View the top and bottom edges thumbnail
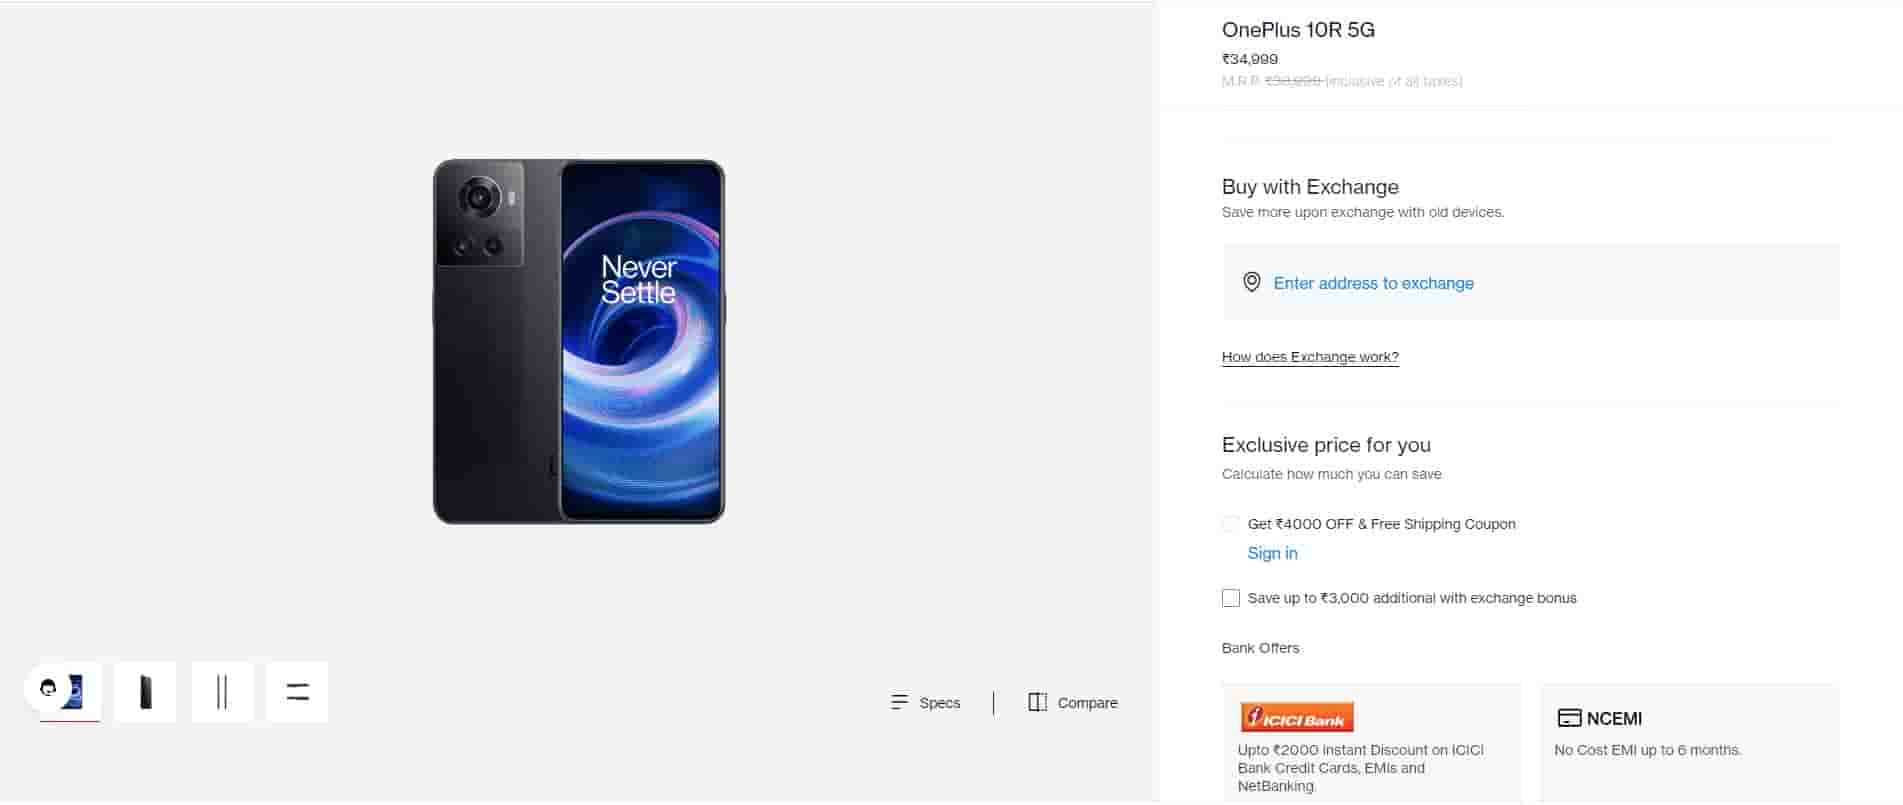The height and width of the screenshot is (805, 1903). pyautogui.click(x=297, y=691)
